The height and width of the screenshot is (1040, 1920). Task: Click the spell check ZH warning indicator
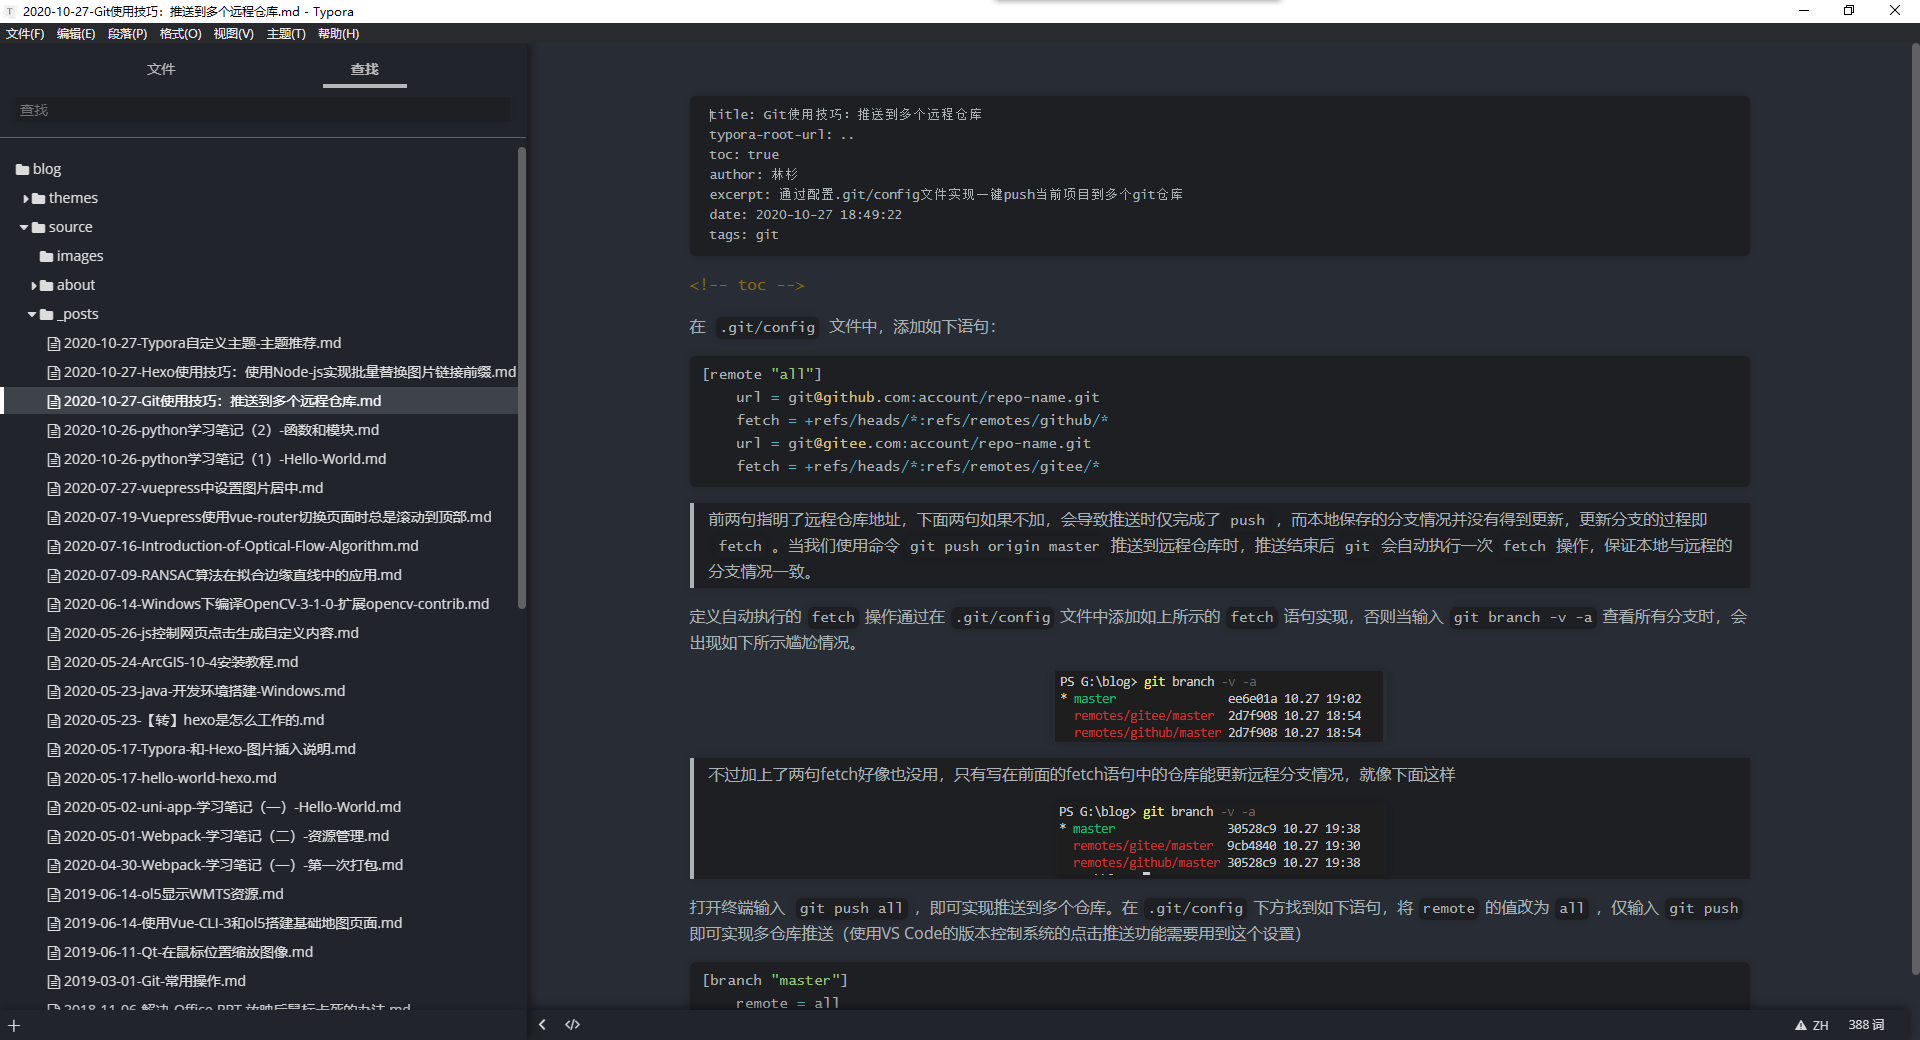(x=1811, y=1025)
